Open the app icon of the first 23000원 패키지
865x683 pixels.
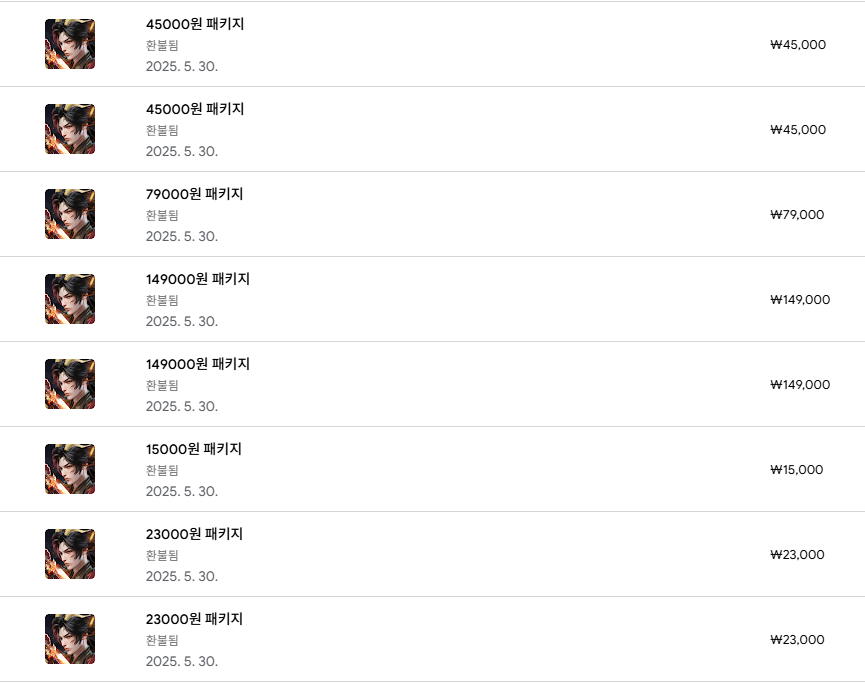pos(70,554)
